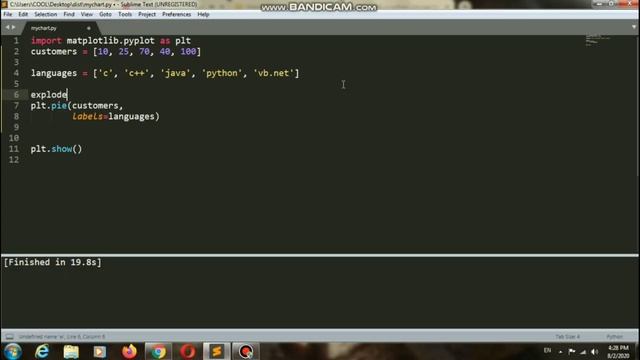Show hidden tray icons arrow
This screenshot has width=640, height=360.
(x=560, y=351)
